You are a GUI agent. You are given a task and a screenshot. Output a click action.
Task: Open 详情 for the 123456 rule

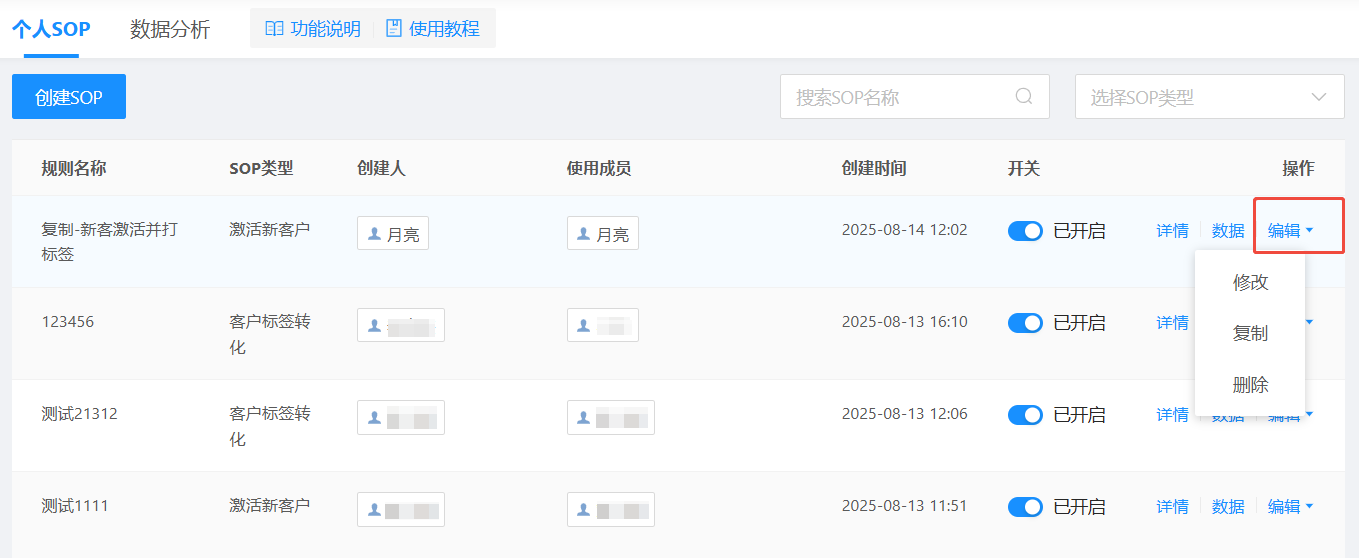click(x=1172, y=323)
